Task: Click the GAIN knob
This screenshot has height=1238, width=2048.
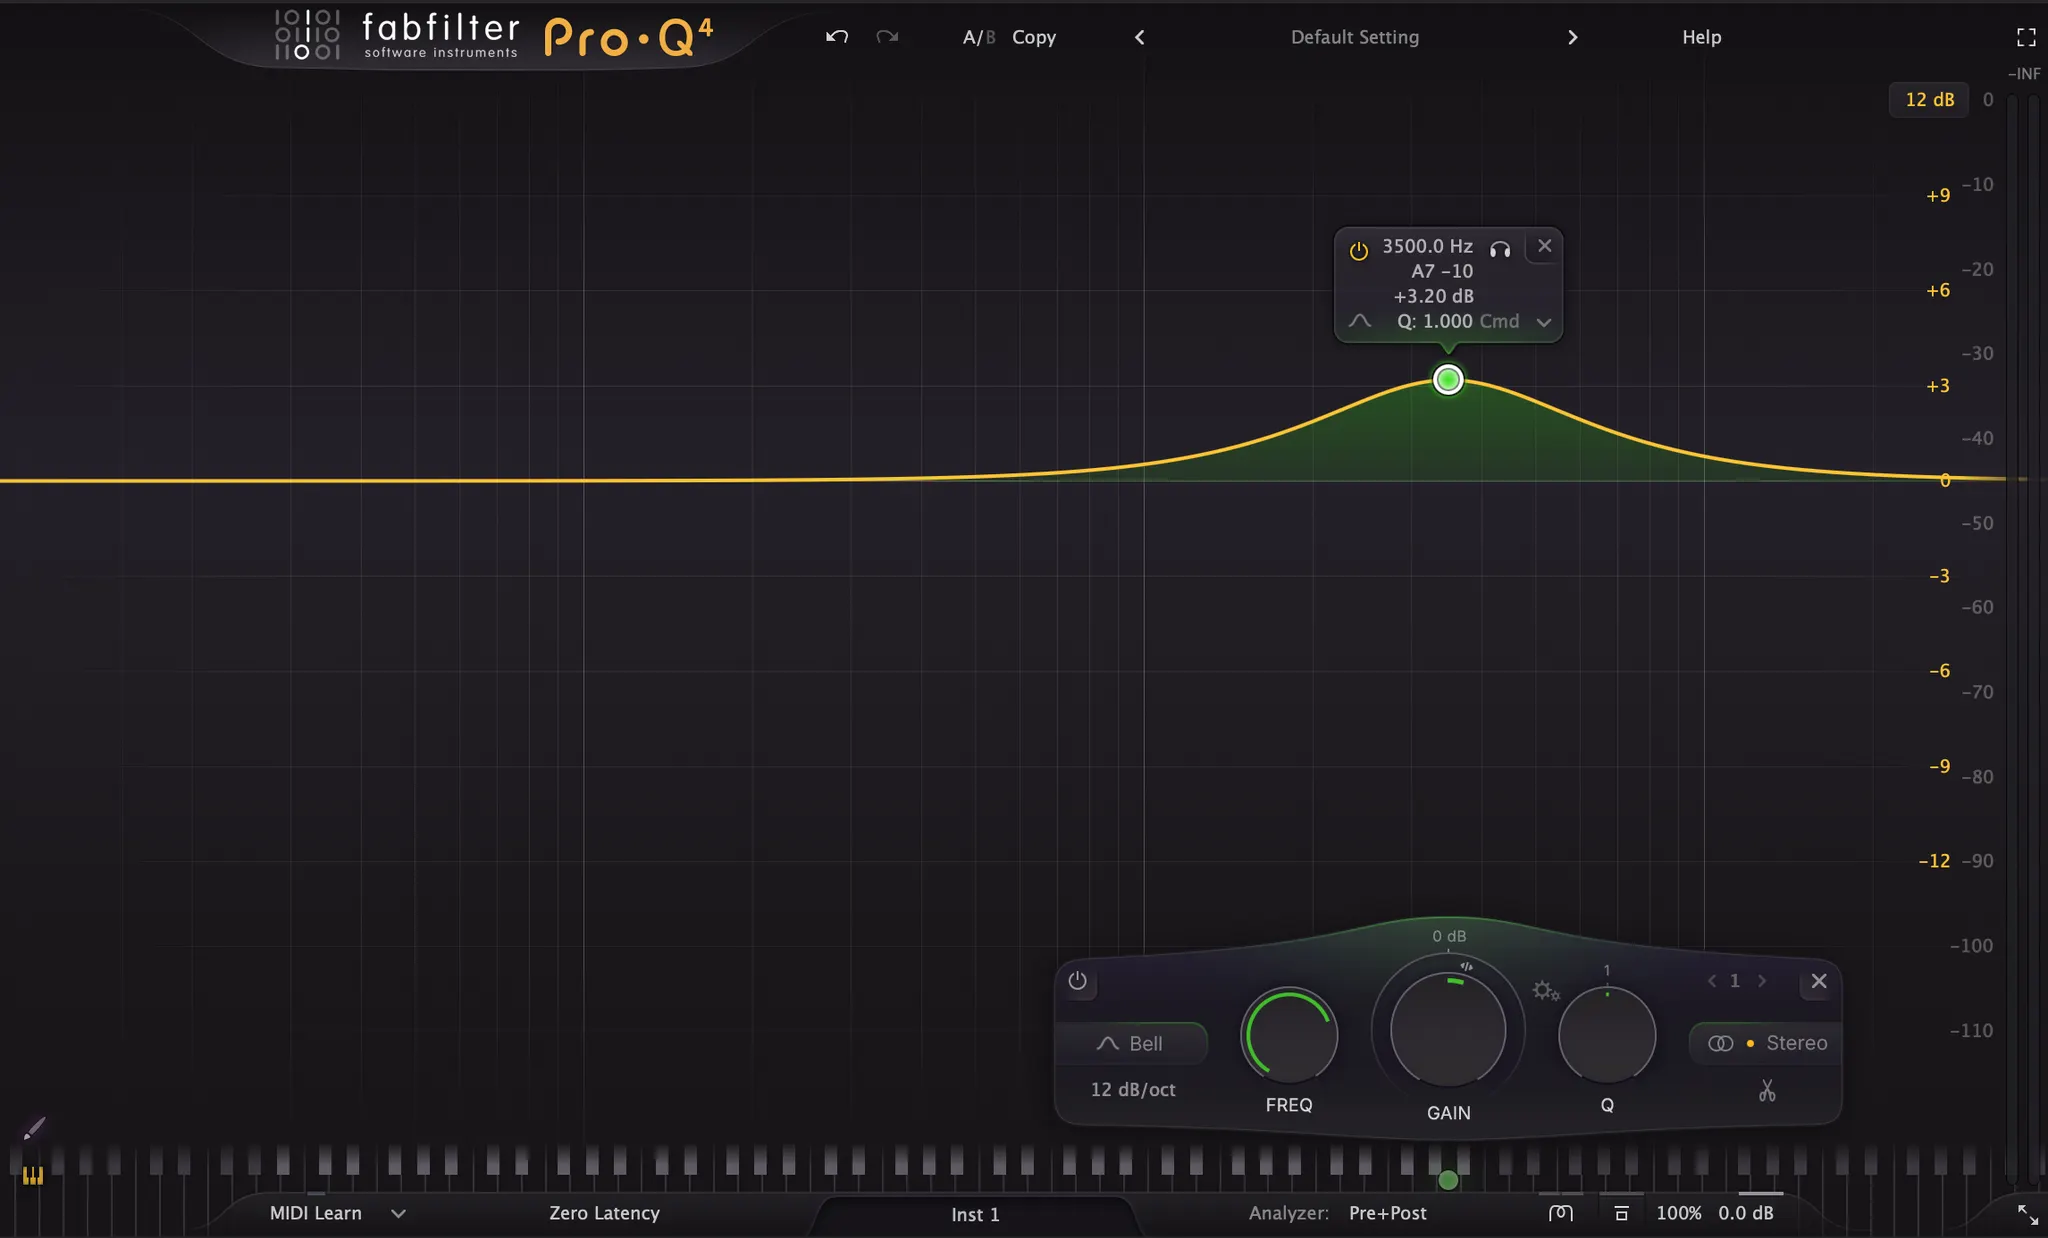Action: coord(1447,1030)
